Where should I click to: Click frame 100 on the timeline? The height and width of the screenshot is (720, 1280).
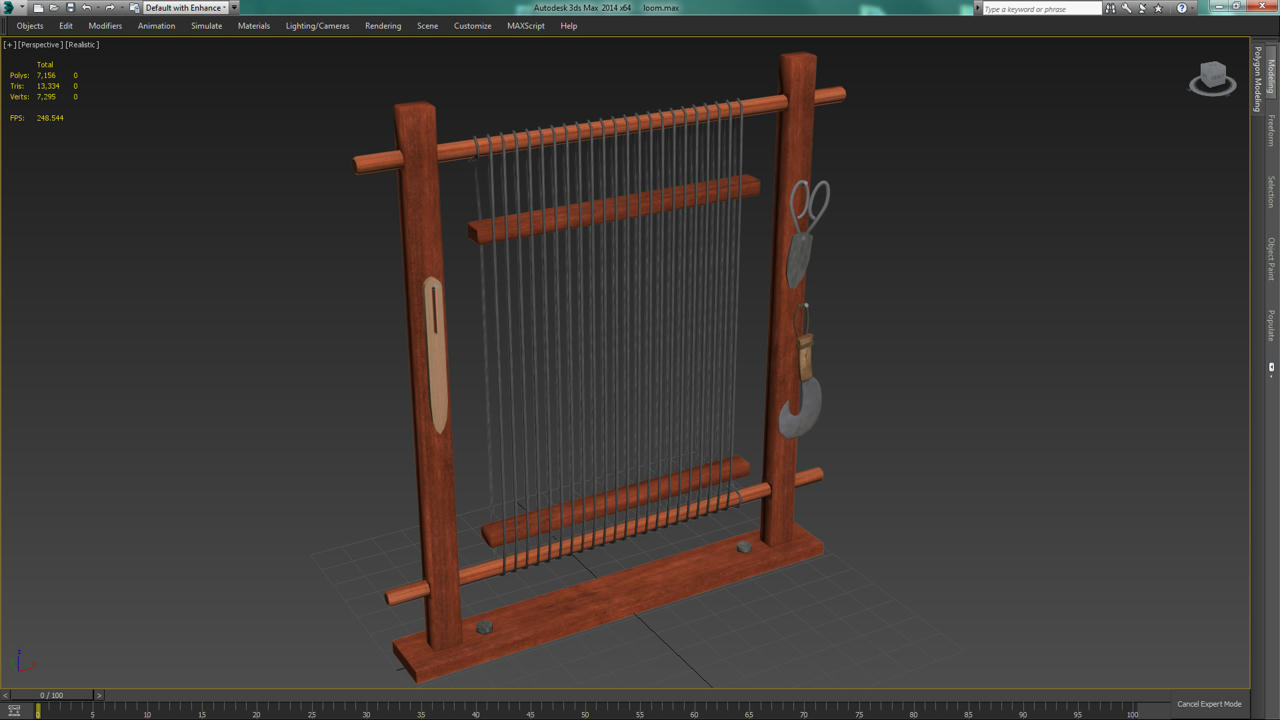click(1132, 714)
